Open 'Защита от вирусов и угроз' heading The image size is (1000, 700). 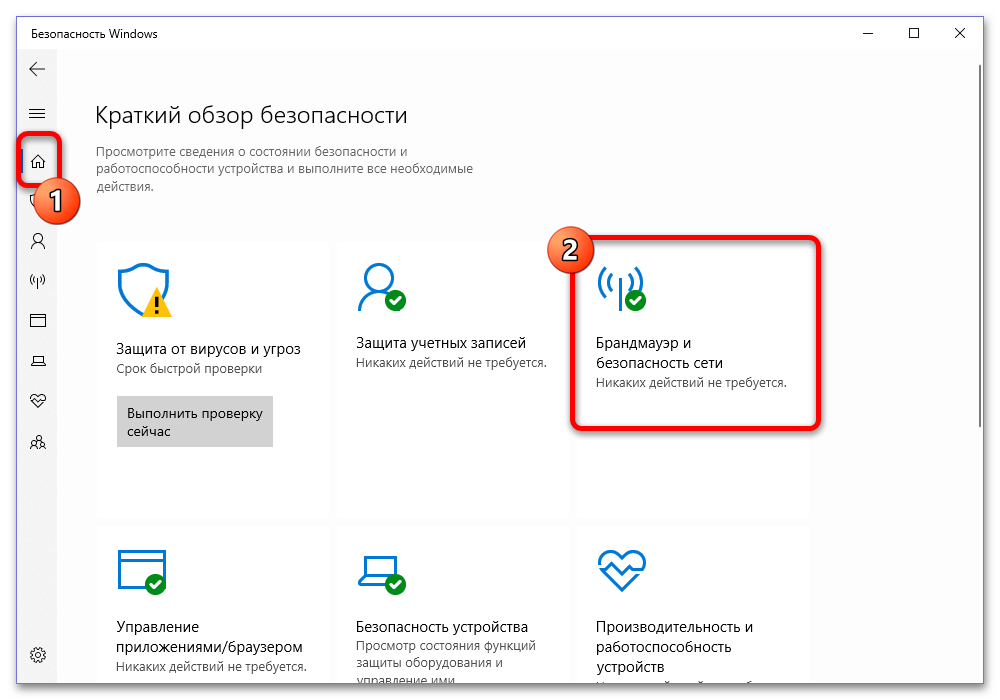coord(208,349)
